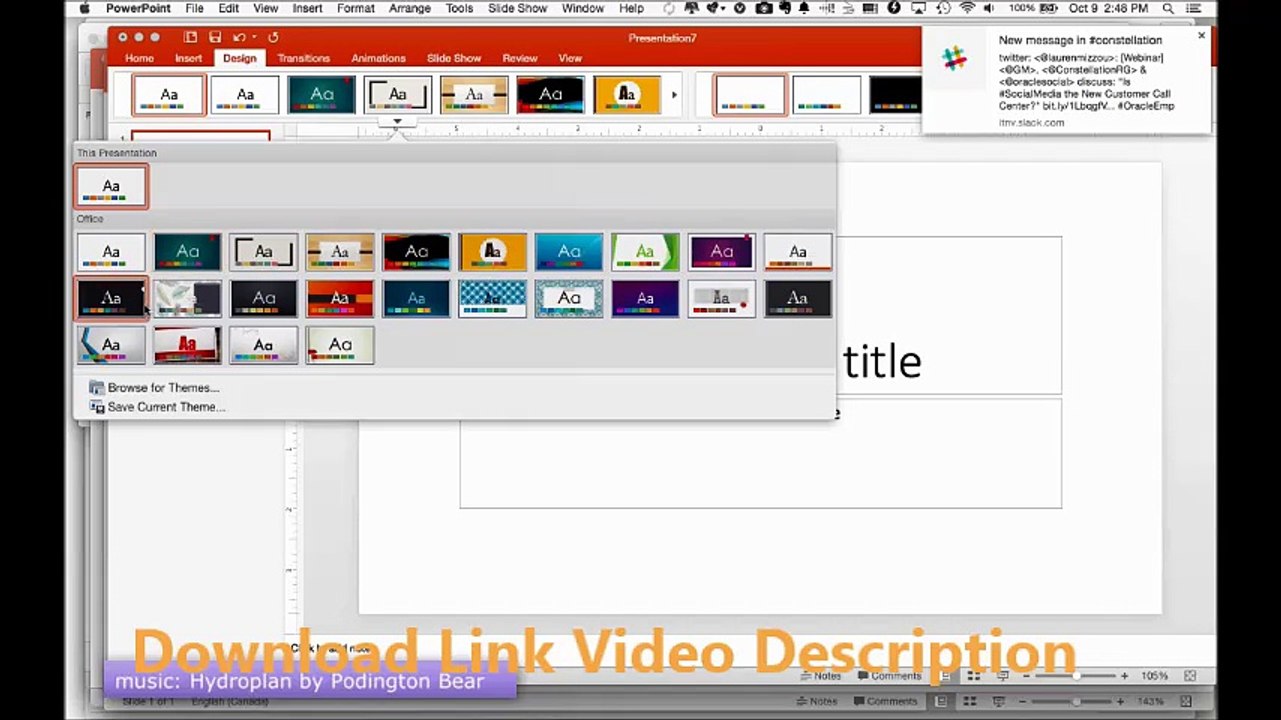Click the right arrow to show more themes
1281x720 pixels.
point(674,95)
